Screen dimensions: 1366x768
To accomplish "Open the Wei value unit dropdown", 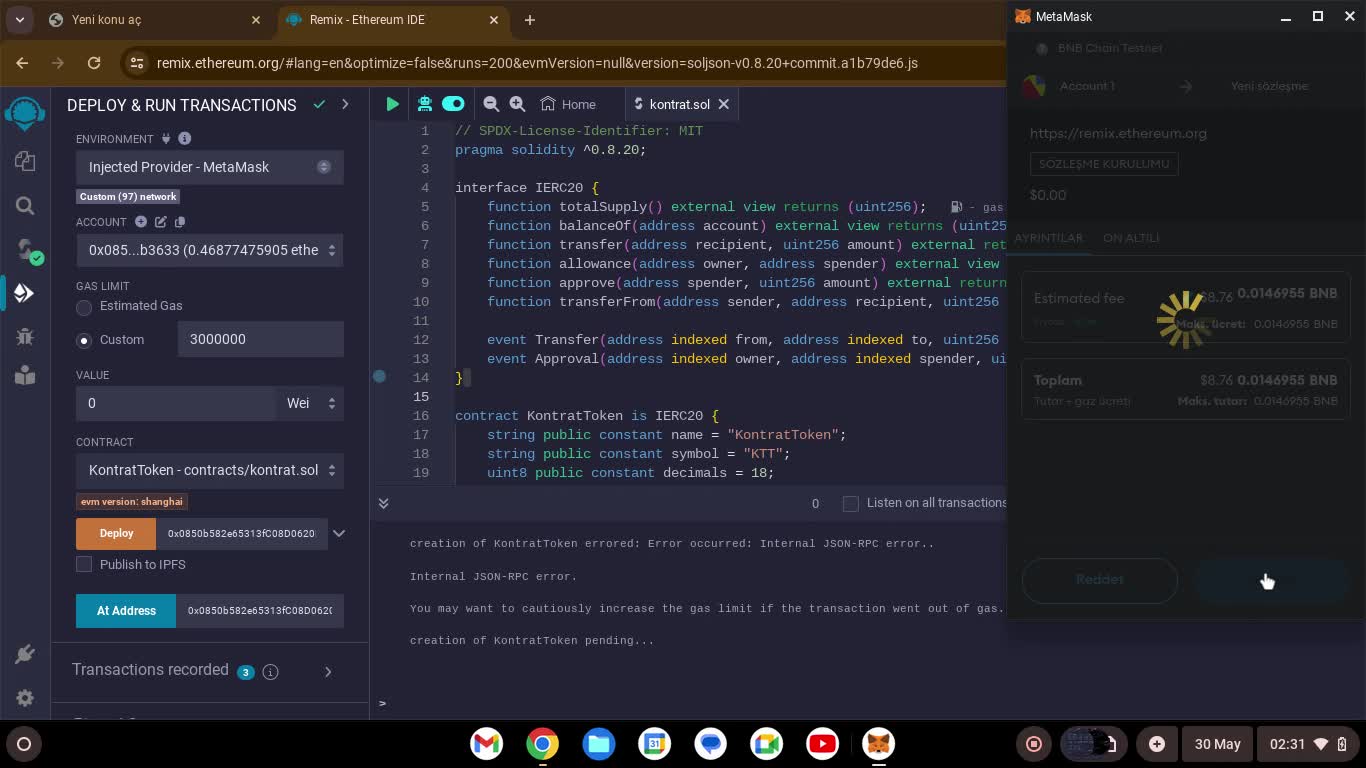I will pos(310,403).
